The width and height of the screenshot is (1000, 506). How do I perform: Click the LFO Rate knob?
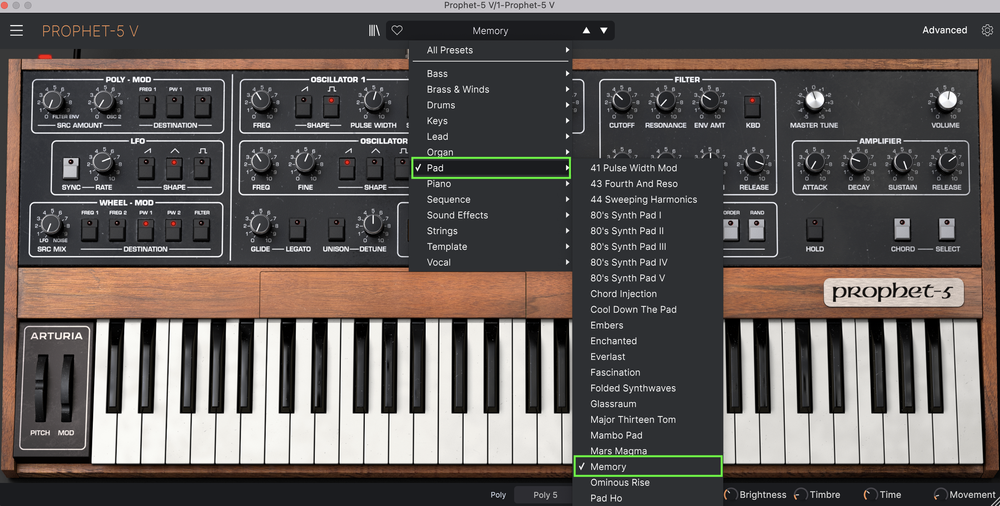(103, 163)
